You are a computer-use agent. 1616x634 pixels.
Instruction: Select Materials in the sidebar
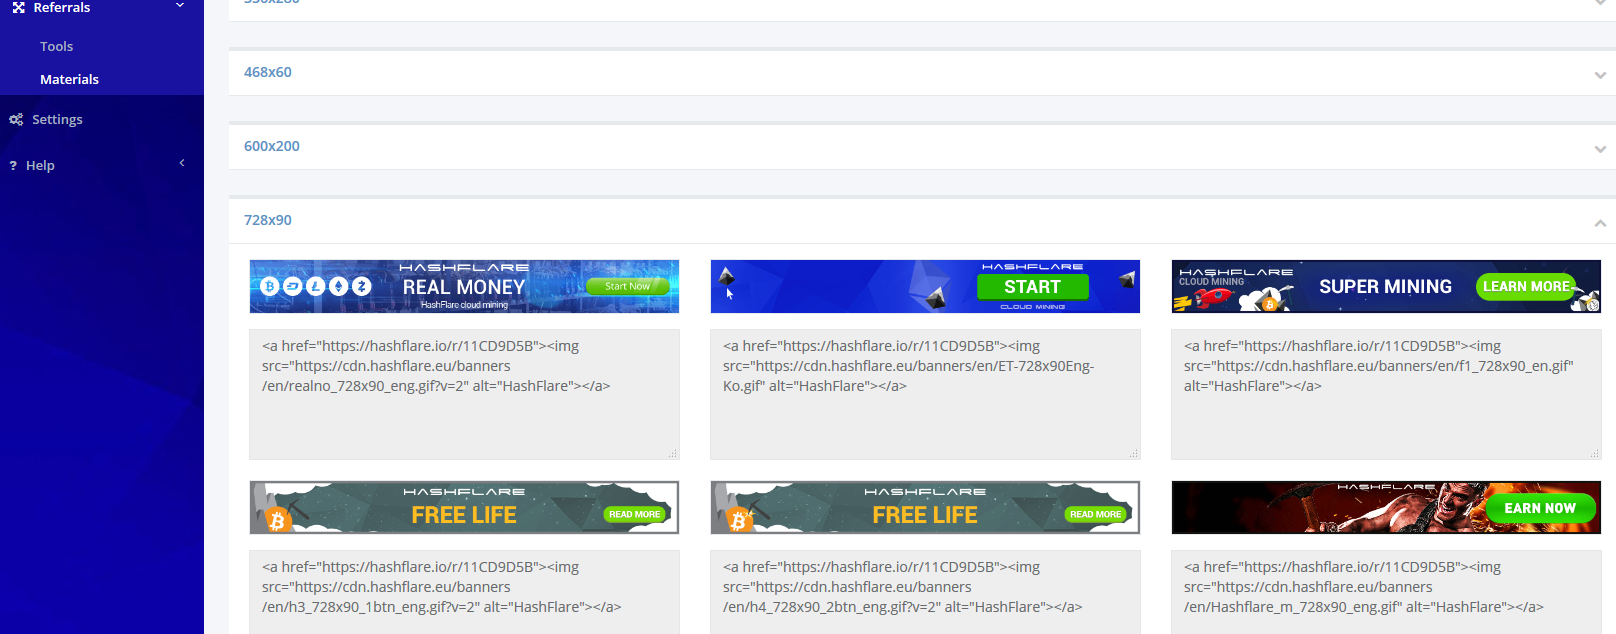[x=69, y=79]
